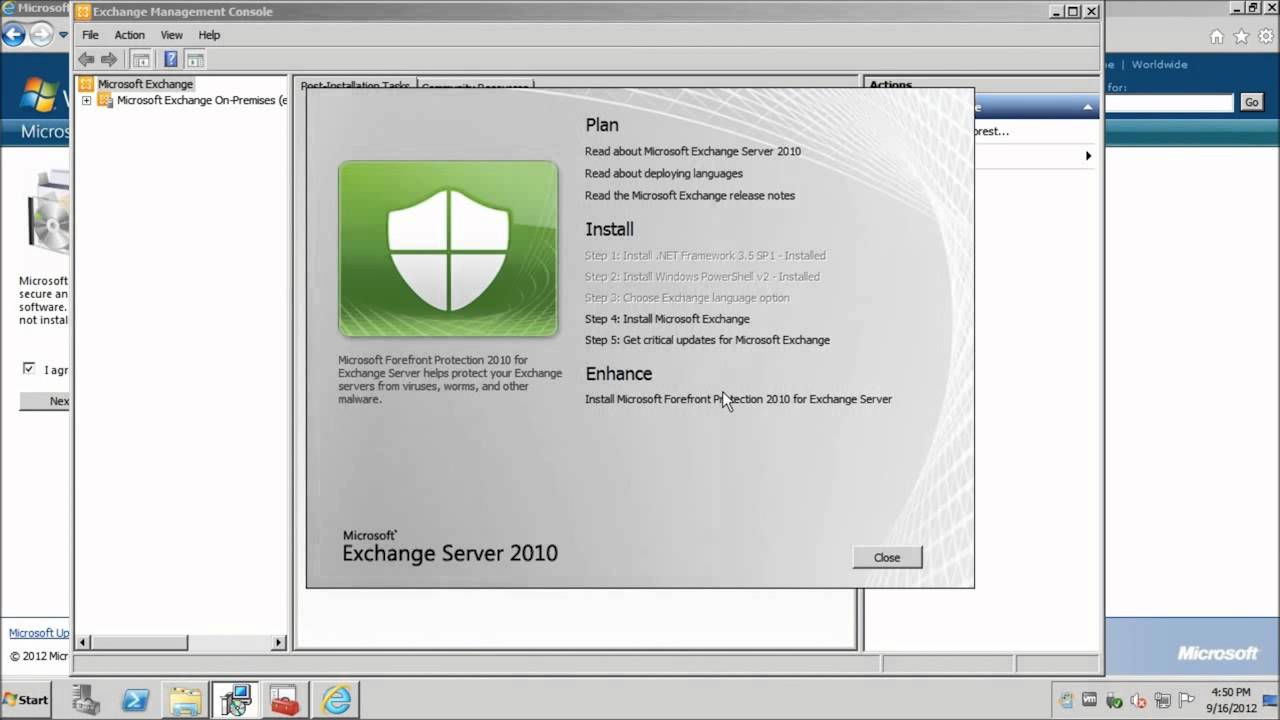
Task: Click the blue Help question mark icon
Action: tap(171, 59)
